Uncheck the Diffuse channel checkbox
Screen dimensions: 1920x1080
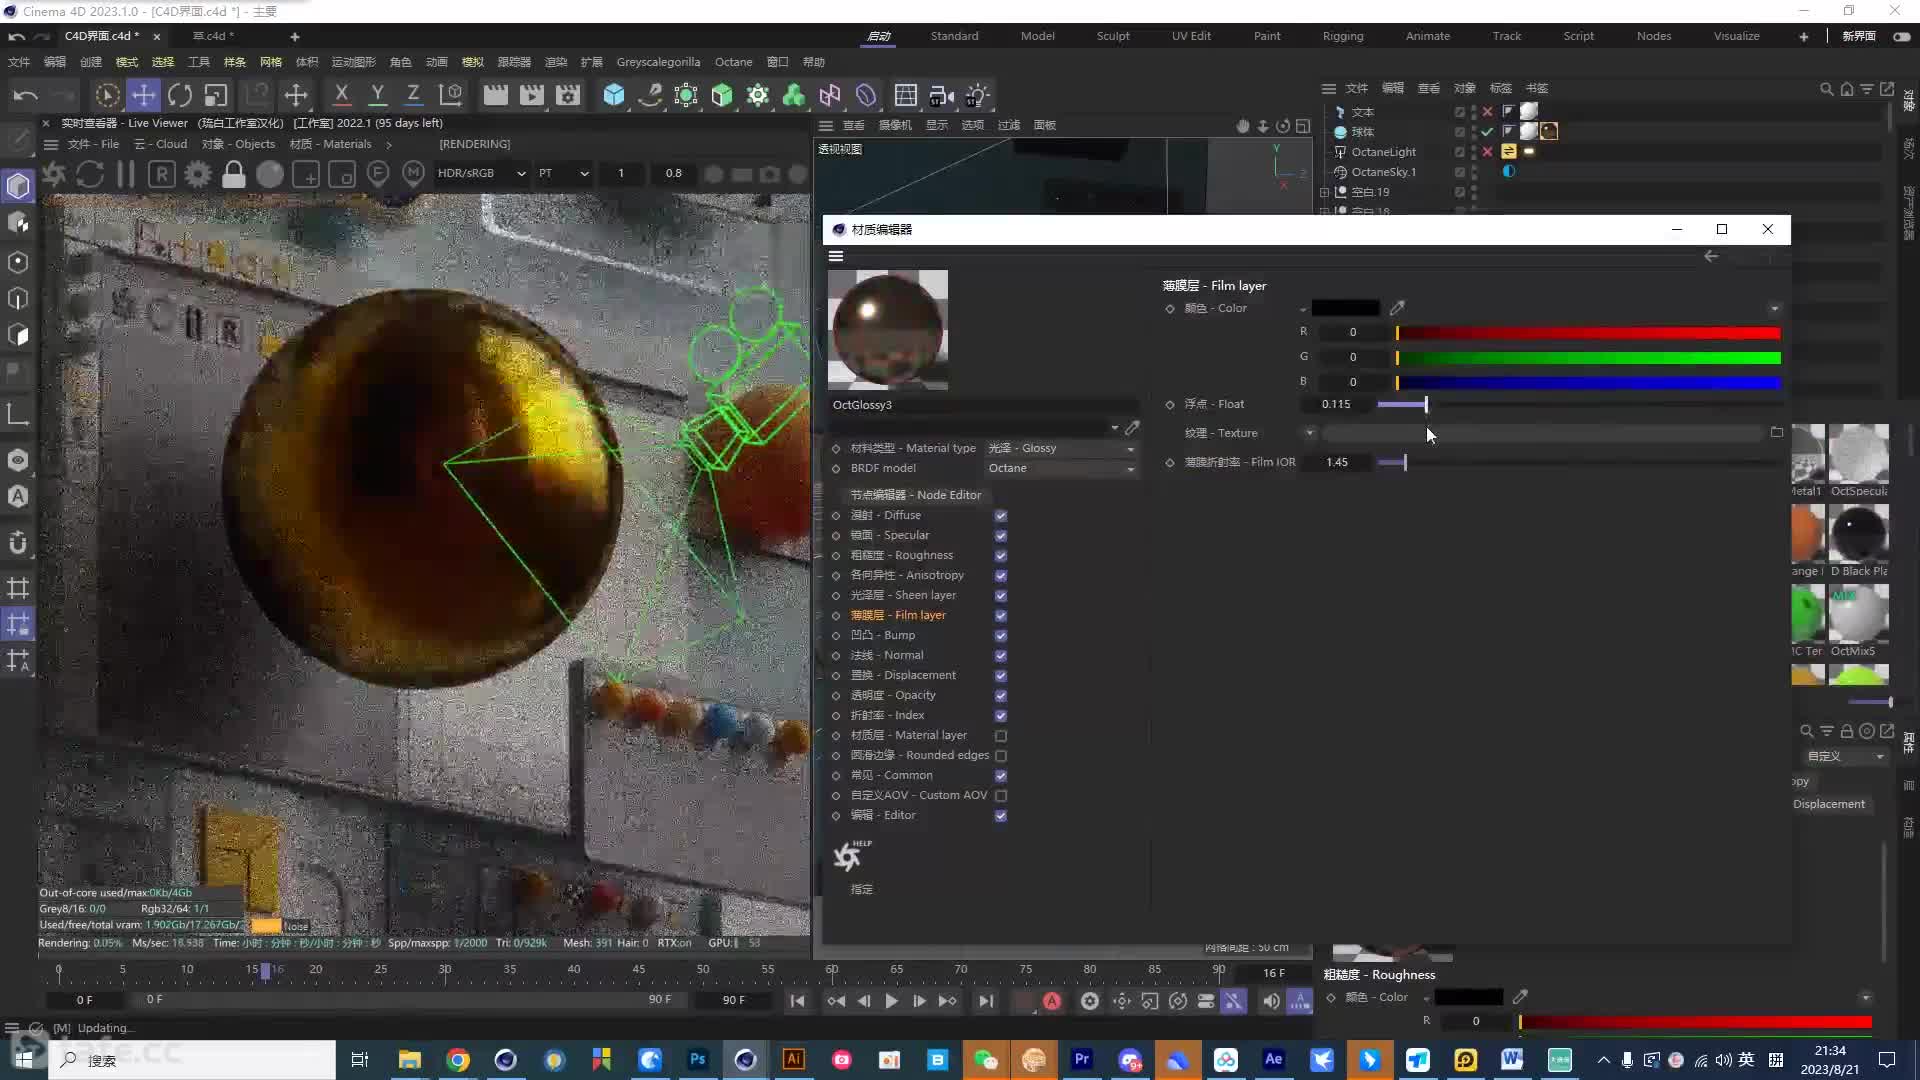(1001, 516)
